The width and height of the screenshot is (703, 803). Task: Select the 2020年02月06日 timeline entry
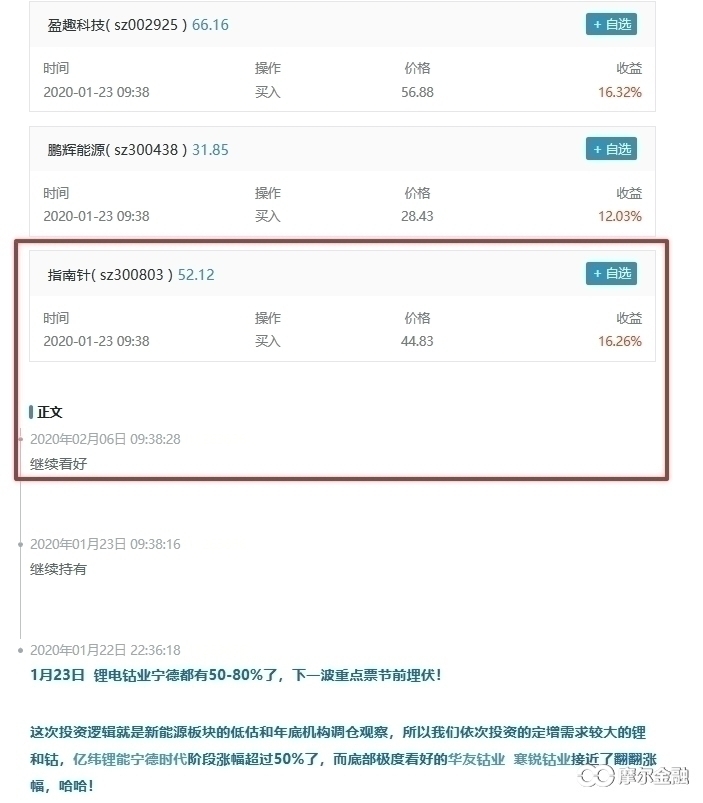click(105, 439)
